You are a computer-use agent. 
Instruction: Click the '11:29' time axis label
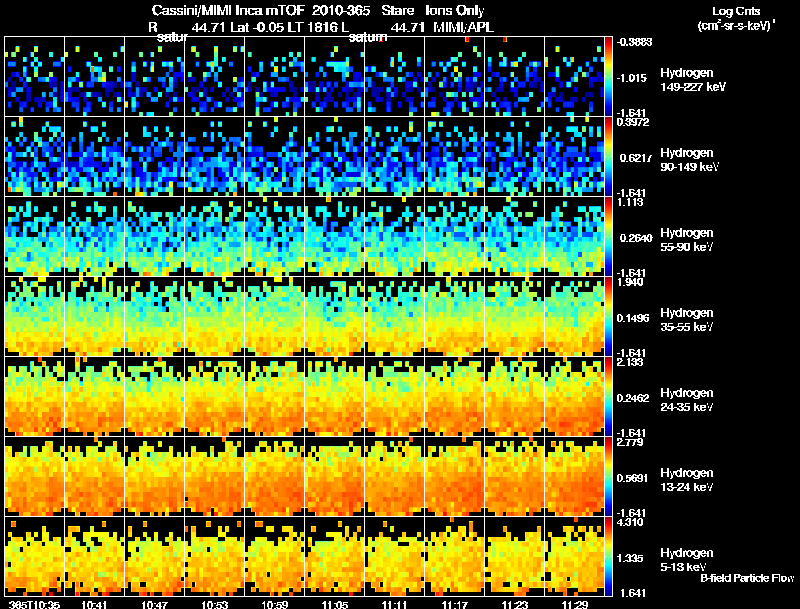pos(575,605)
